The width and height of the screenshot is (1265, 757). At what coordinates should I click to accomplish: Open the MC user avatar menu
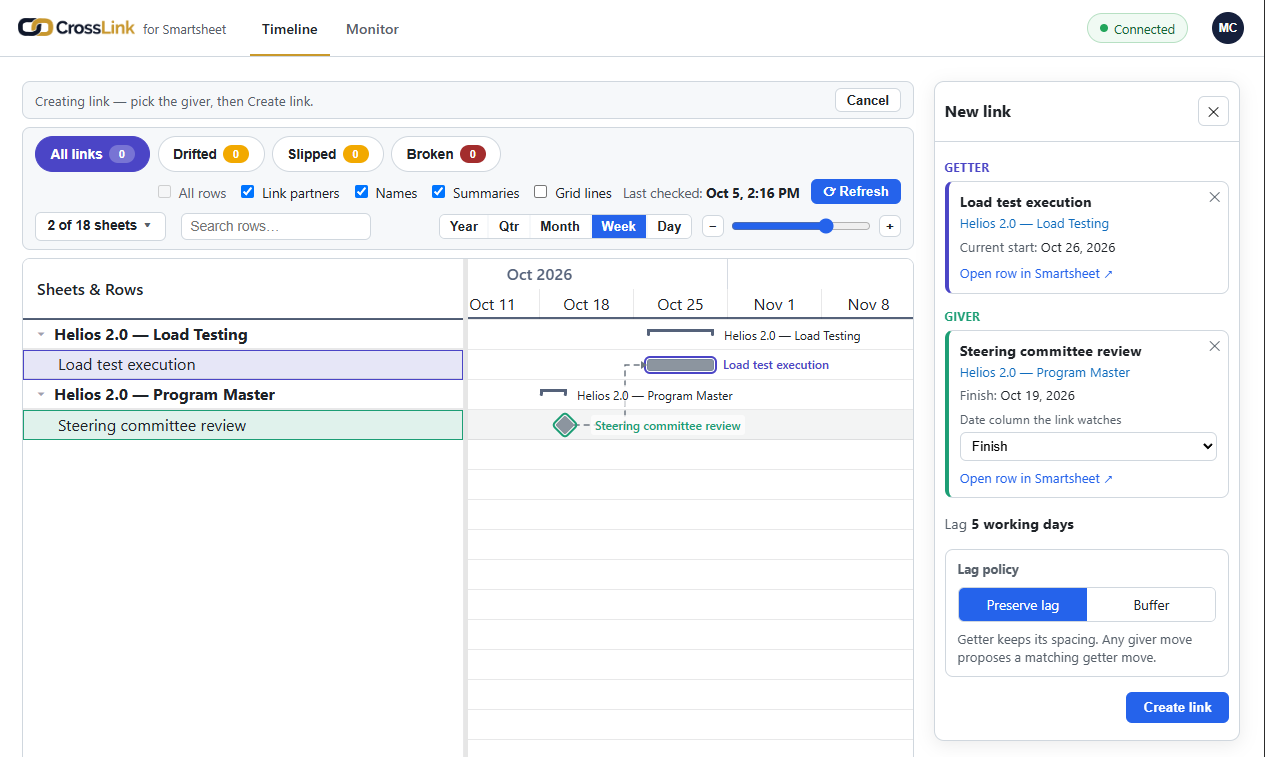(1228, 28)
